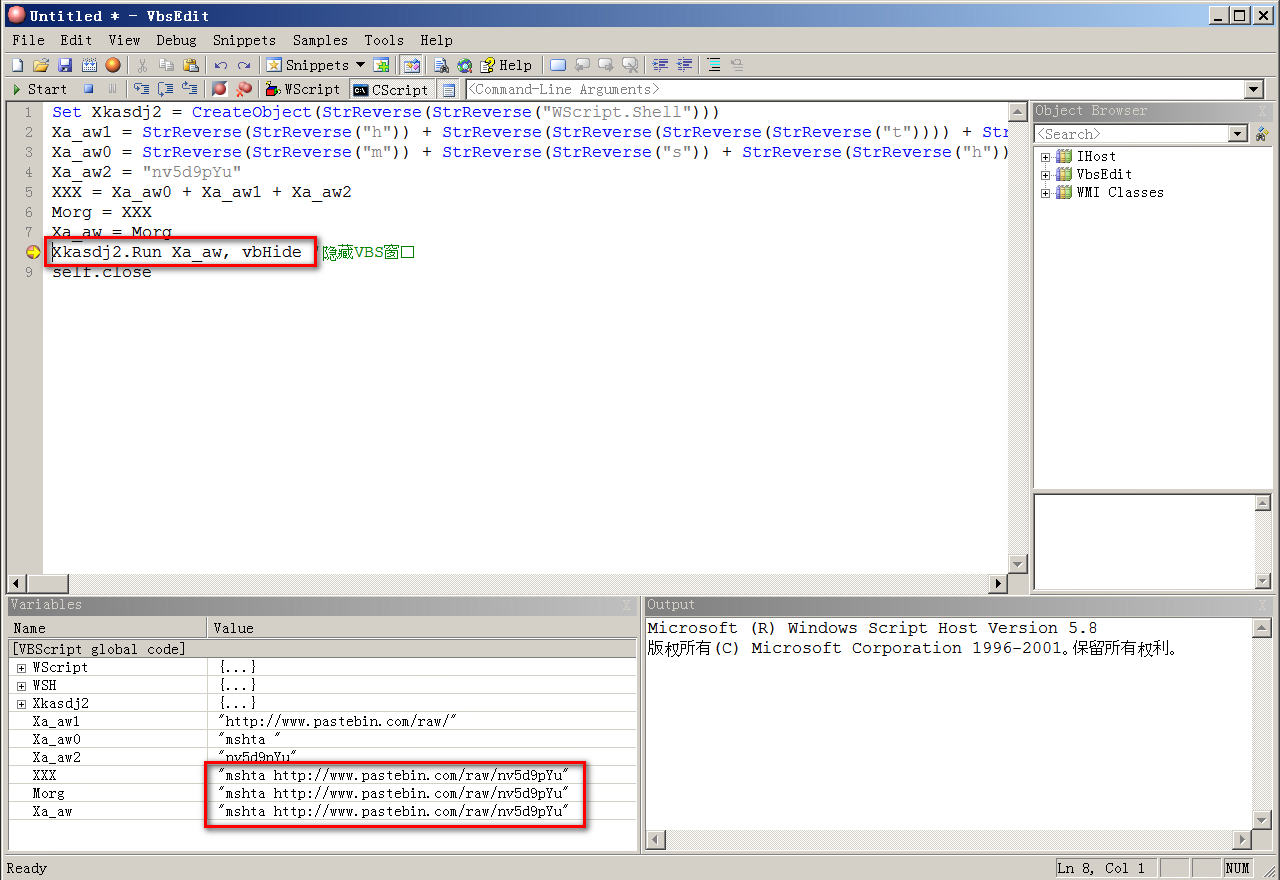
Task: Click the binoculars search icon in Object Browser
Action: tap(1262, 134)
